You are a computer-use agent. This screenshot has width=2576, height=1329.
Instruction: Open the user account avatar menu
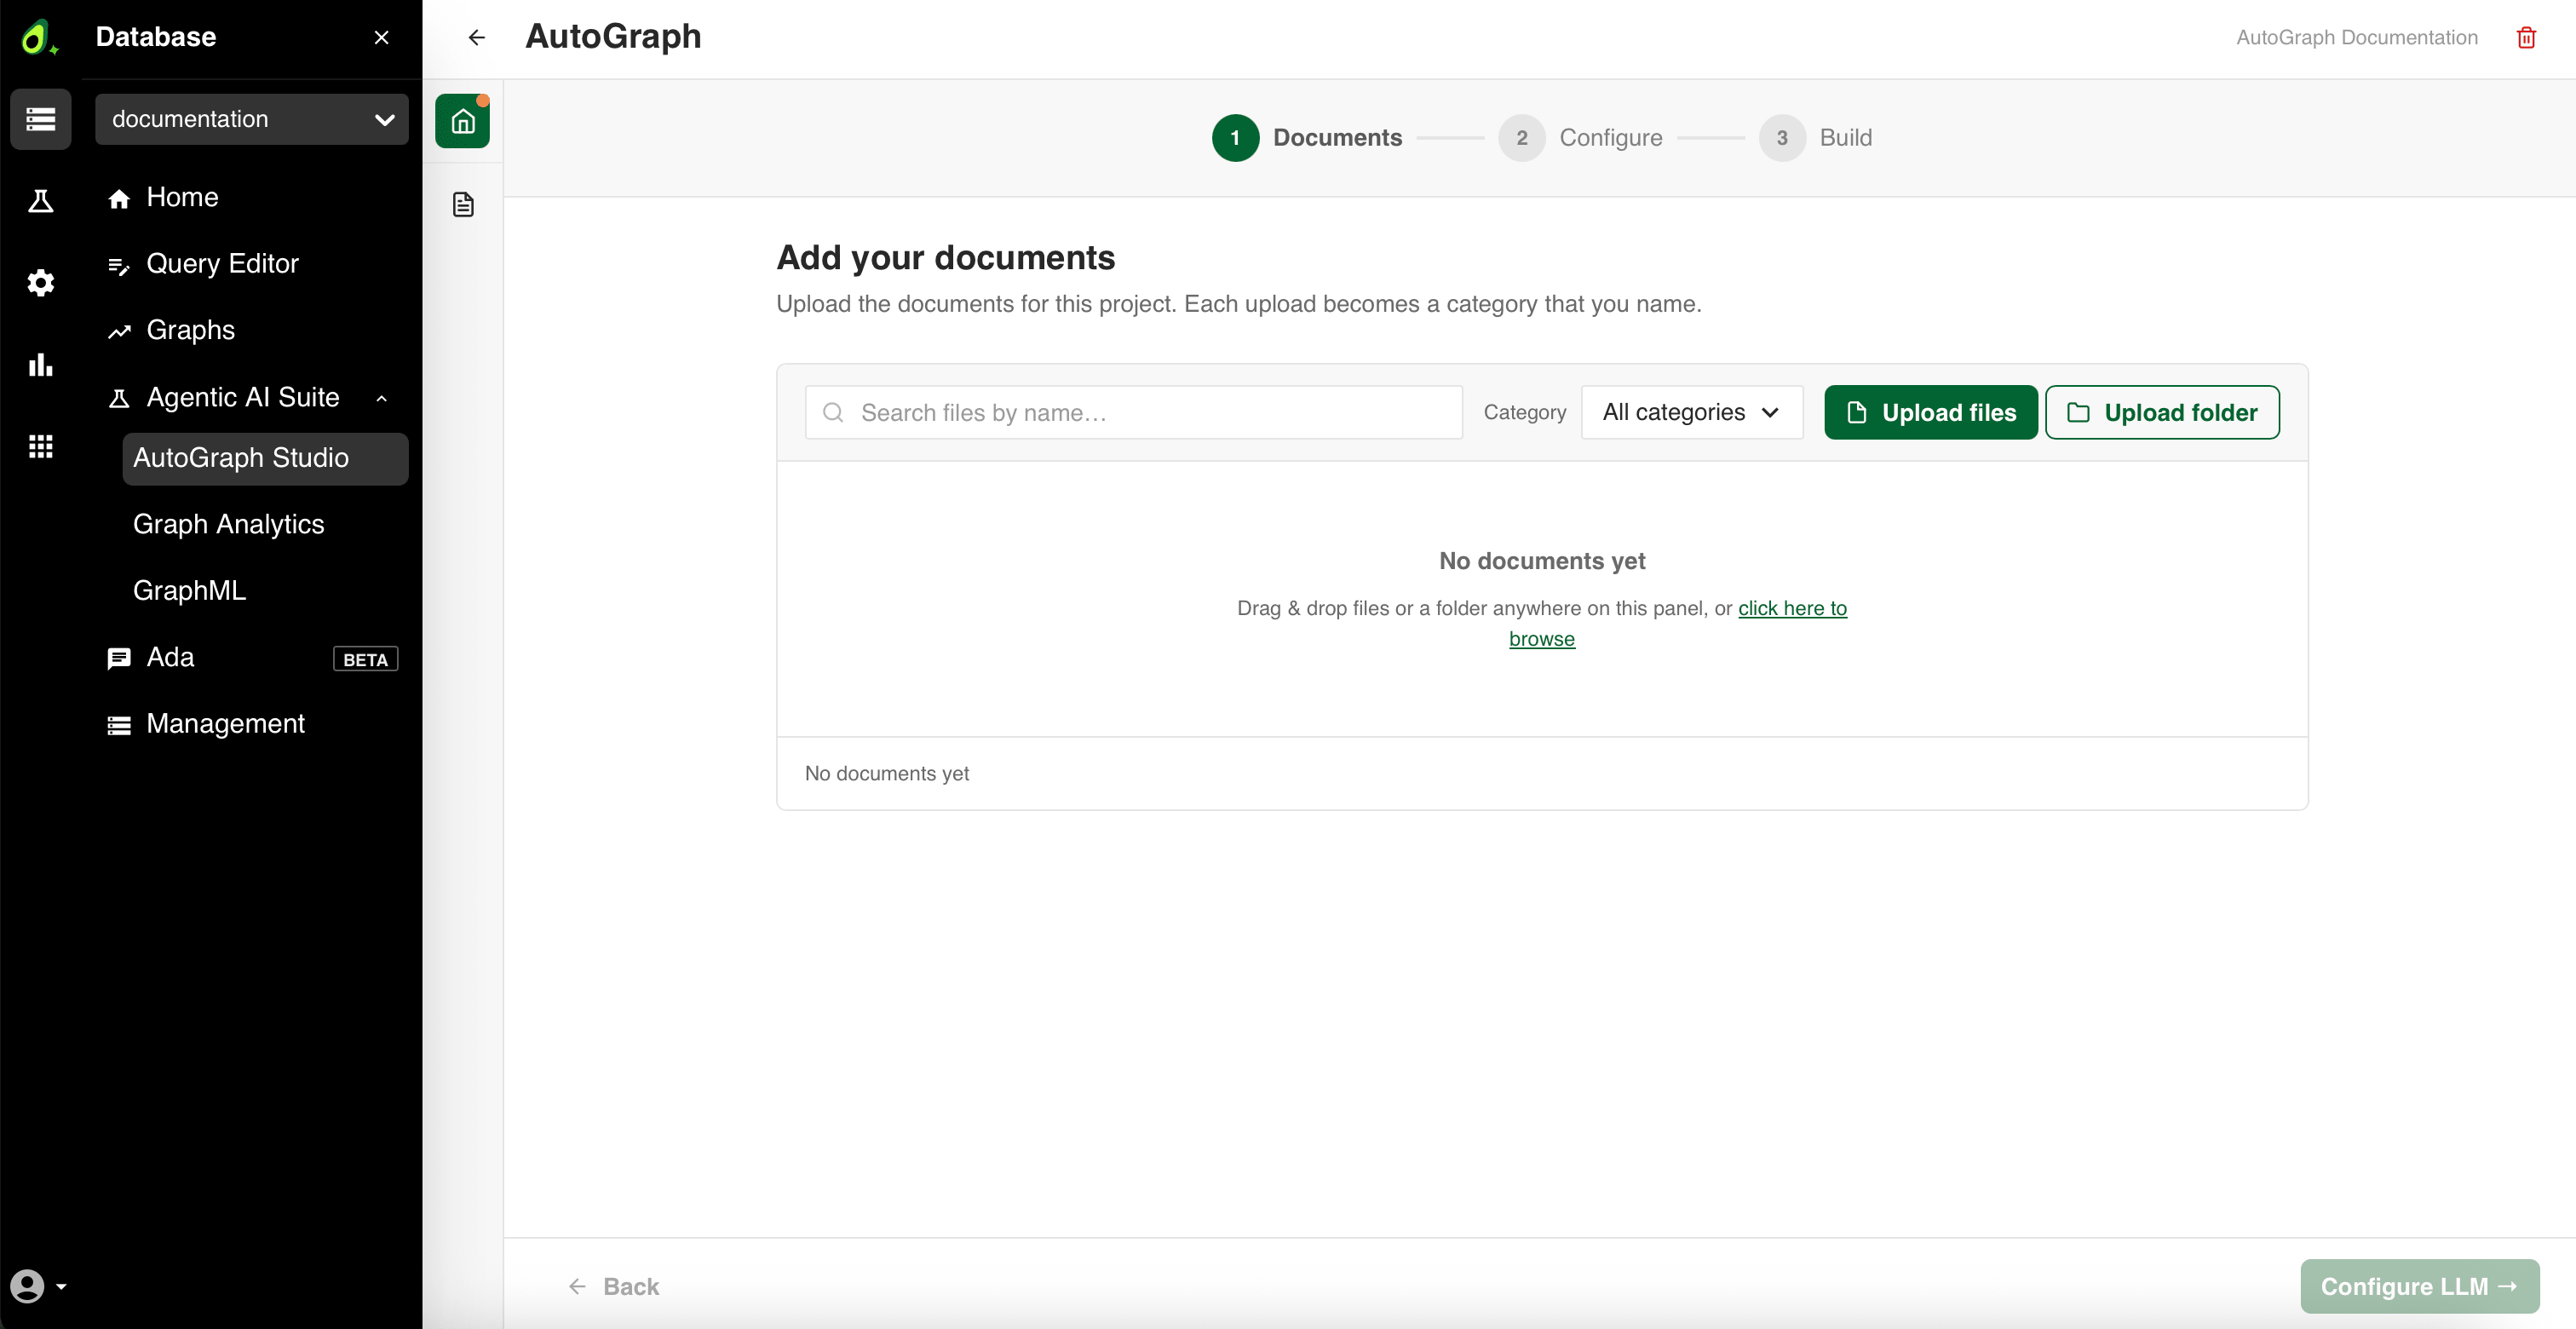click(x=27, y=1286)
